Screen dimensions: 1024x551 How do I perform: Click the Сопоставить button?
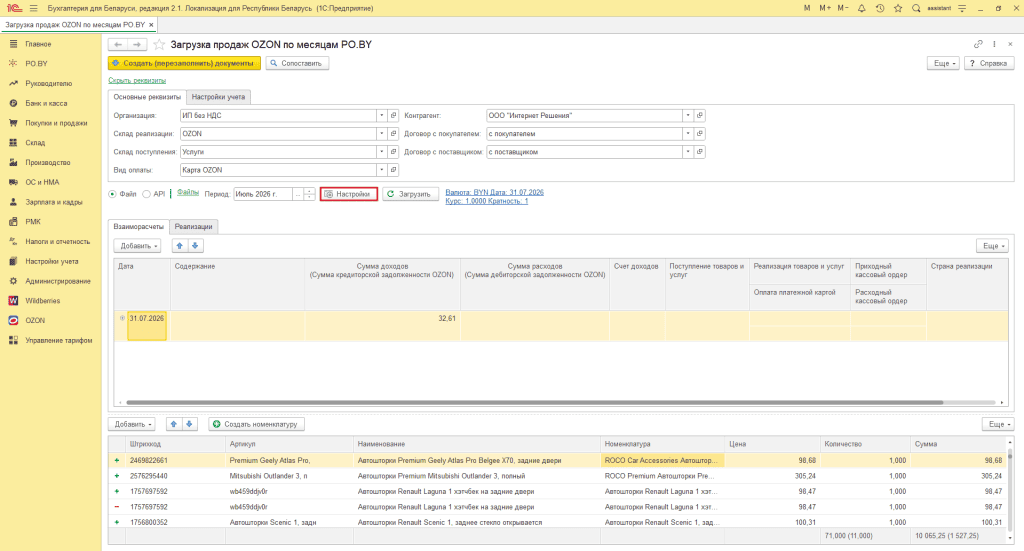(297, 63)
